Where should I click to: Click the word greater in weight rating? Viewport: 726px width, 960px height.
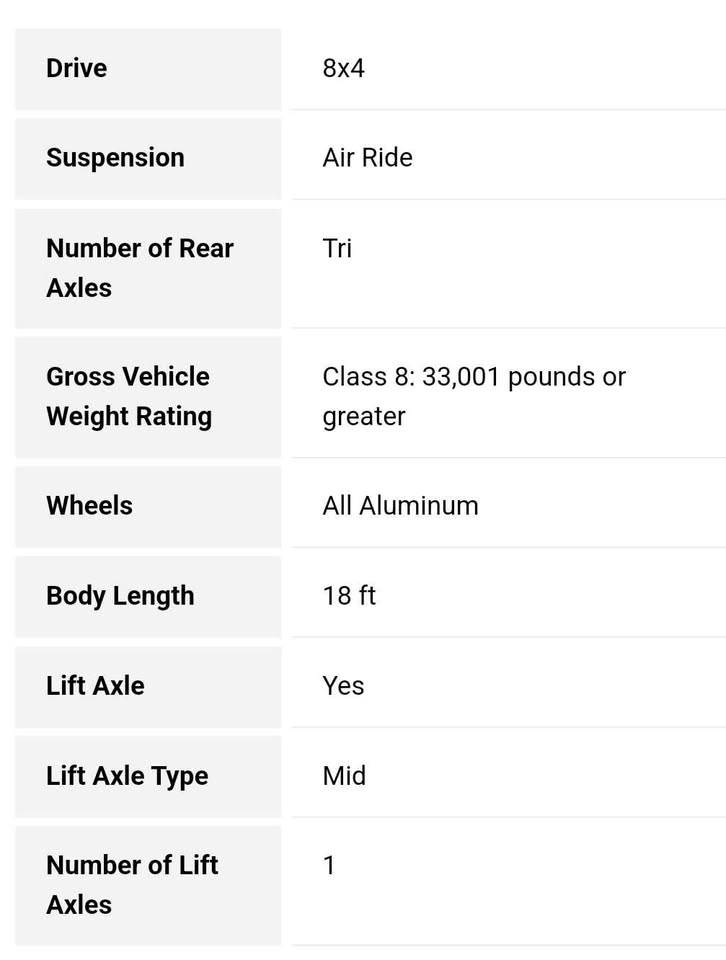pyautogui.click(x=364, y=417)
